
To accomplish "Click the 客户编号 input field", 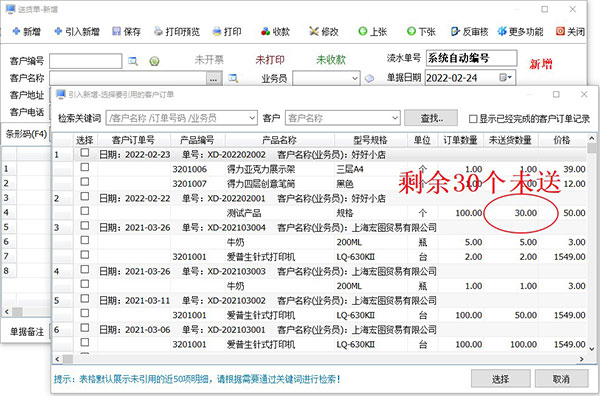I will 86,61.
